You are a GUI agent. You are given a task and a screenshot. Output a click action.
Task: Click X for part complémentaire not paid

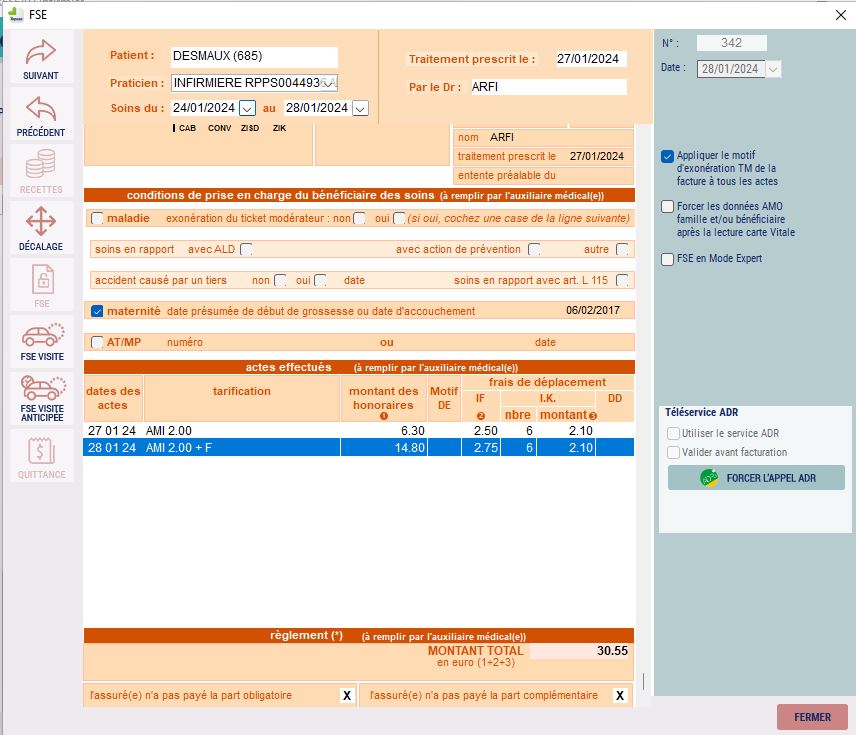click(x=620, y=696)
